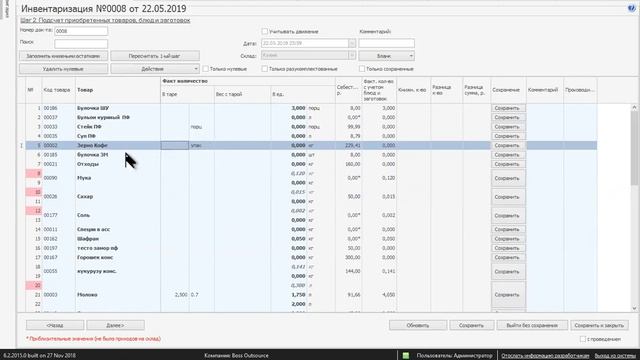Click Выйти без сохранения button
Screen dimensions: 640x360
point(532,325)
